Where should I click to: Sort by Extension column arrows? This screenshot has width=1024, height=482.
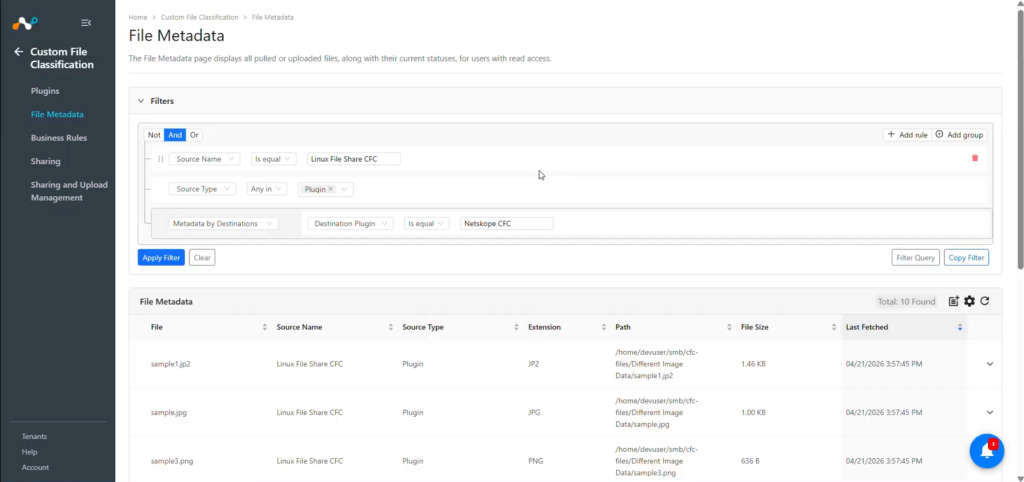click(603, 327)
